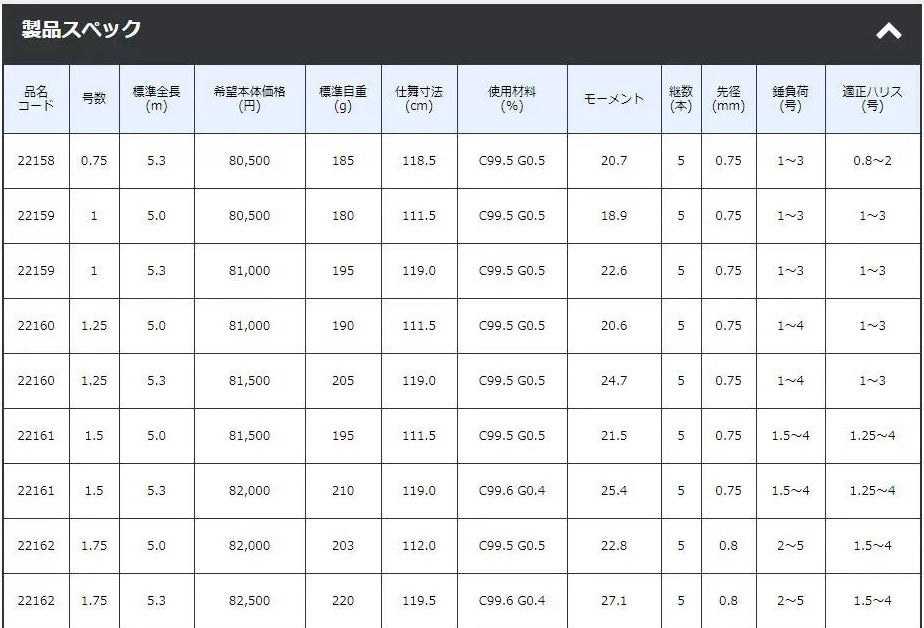Select the 先径 (mm) column header
Image resolution: width=924 pixels, height=628 pixels.
click(729, 98)
